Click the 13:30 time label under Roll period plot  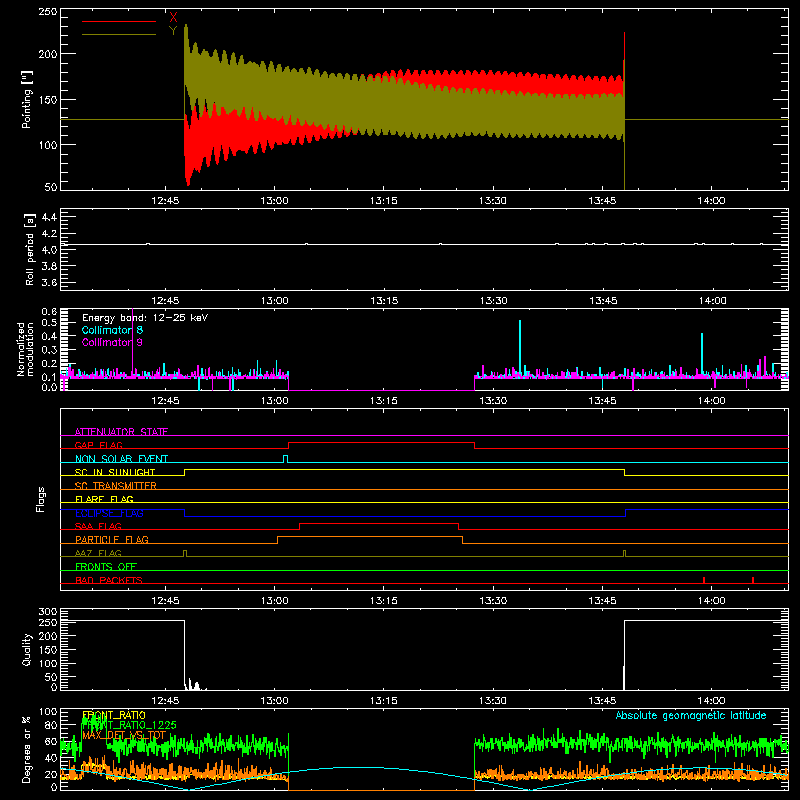(x=493, y=301)
